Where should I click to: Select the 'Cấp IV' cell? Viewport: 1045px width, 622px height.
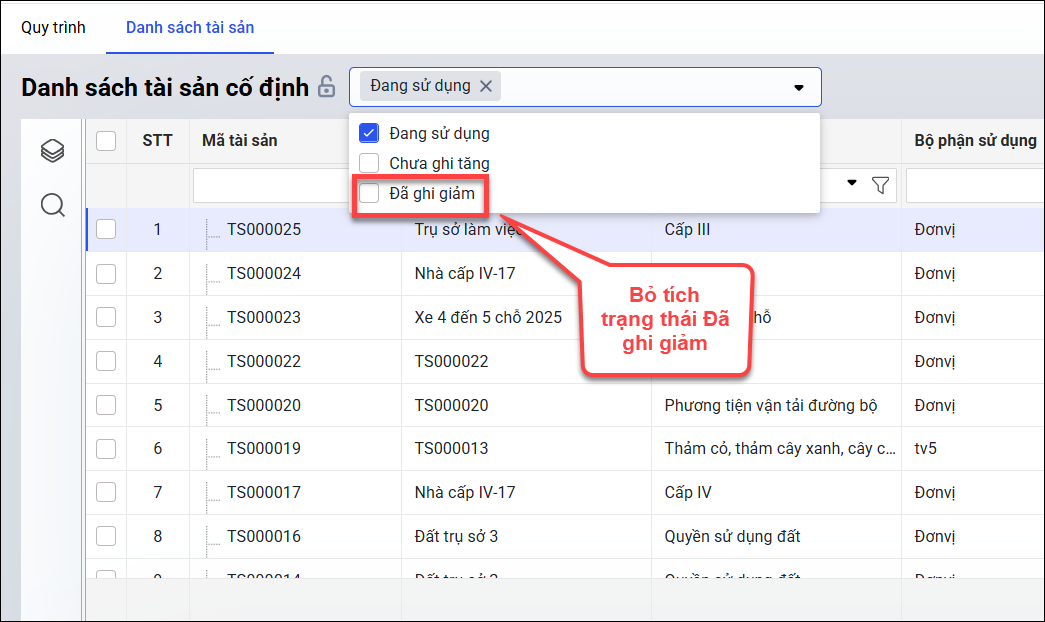pos(688,493)
